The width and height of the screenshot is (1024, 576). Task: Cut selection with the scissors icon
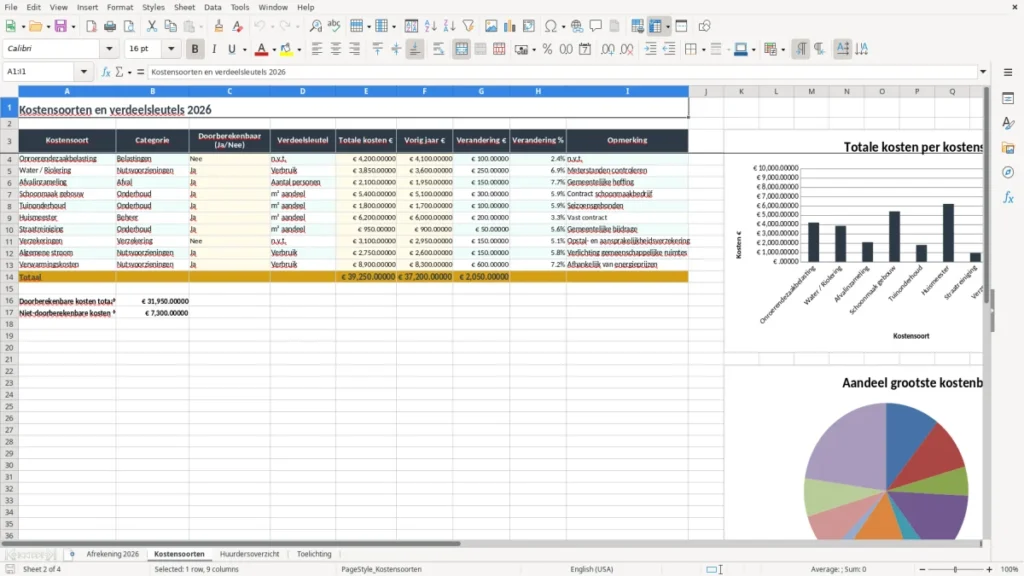pos(152,26)
